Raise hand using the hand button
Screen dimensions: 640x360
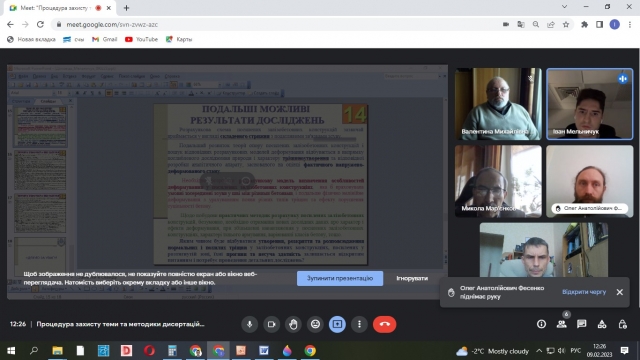[293, 324]
